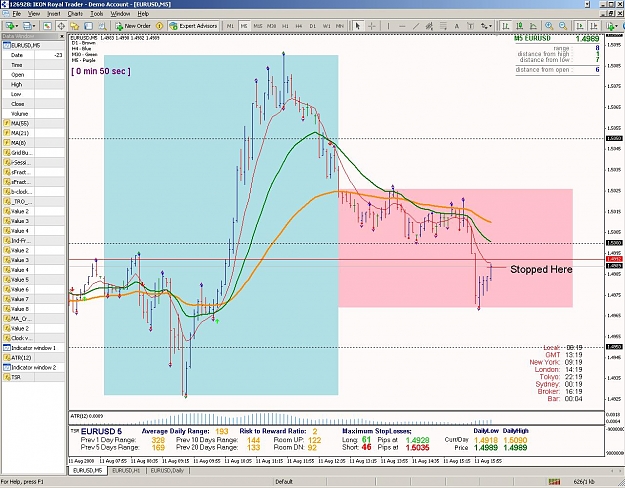This screenshot has height=488, width=625.
Task: Click the yellow MetaEditor icon beside New Order
Action: pyautogui.click(x=159, y=26)
